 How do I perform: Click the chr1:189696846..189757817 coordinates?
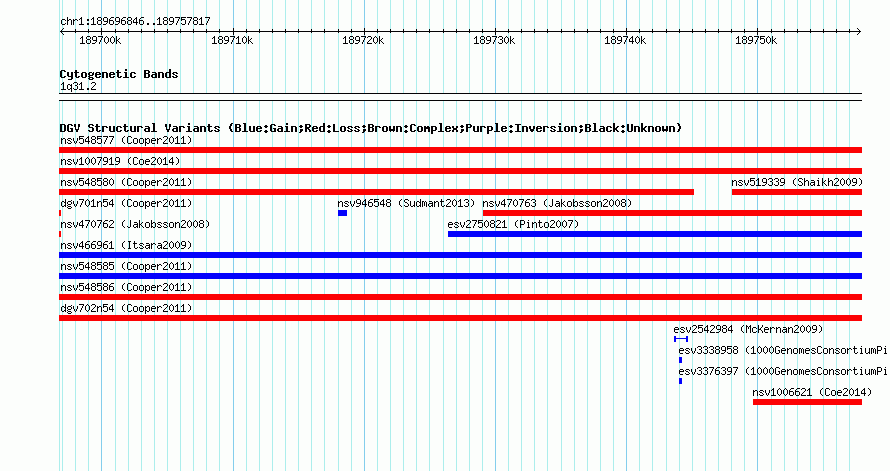[x=135, y=21]
